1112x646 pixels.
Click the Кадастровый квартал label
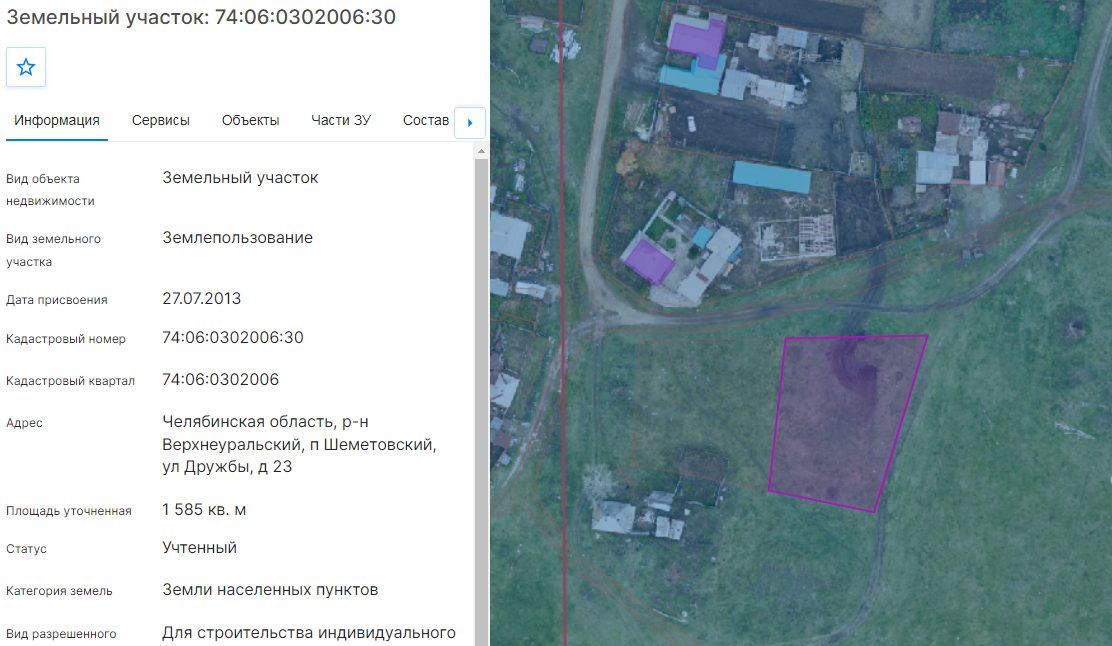tap(70, 381)
